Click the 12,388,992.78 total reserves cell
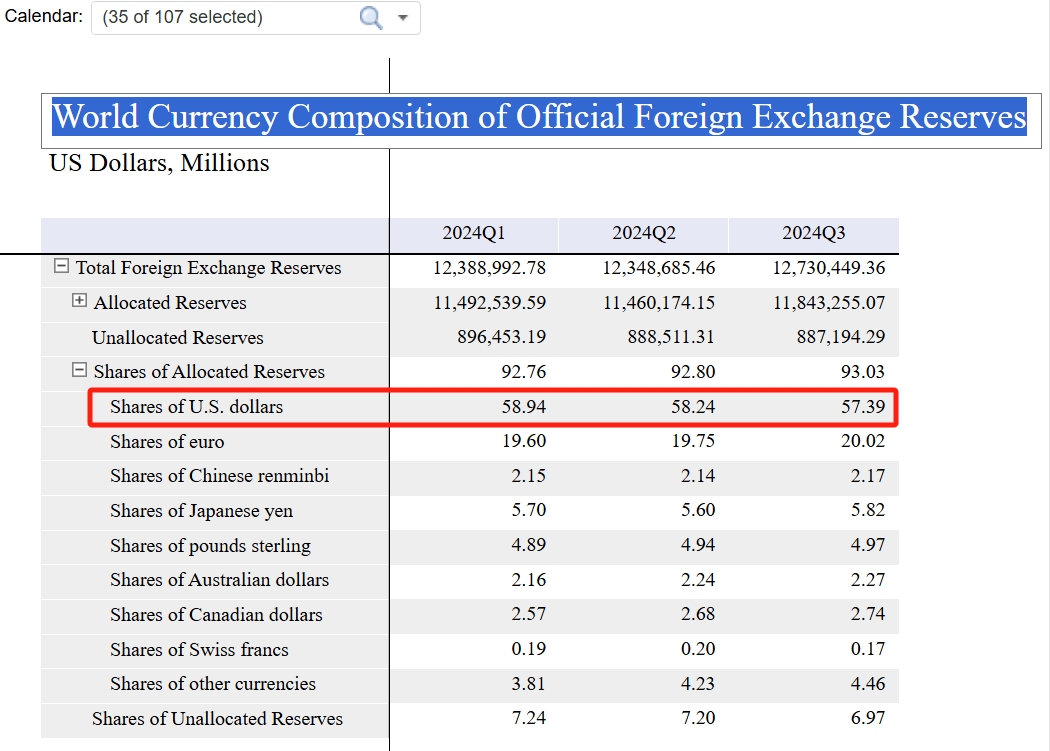The width and height of the screenshot is (1050, 751). point(490,268)
